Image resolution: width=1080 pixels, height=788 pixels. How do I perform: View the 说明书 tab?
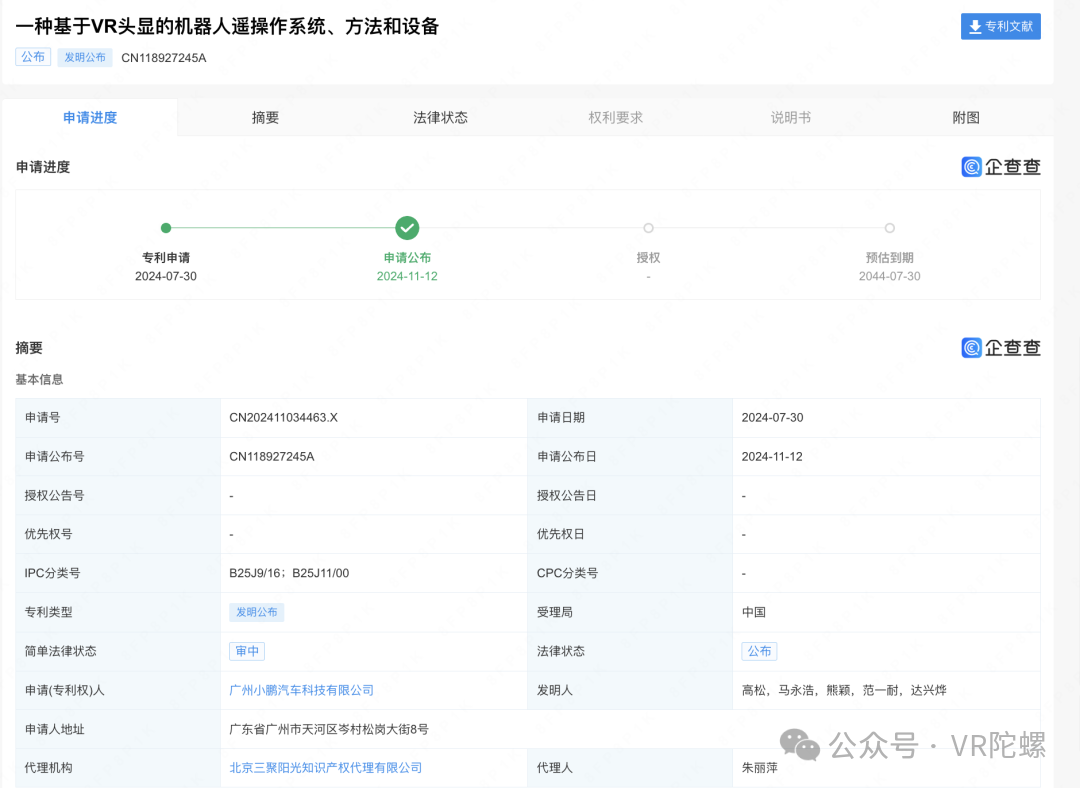[x=791, y=118]
